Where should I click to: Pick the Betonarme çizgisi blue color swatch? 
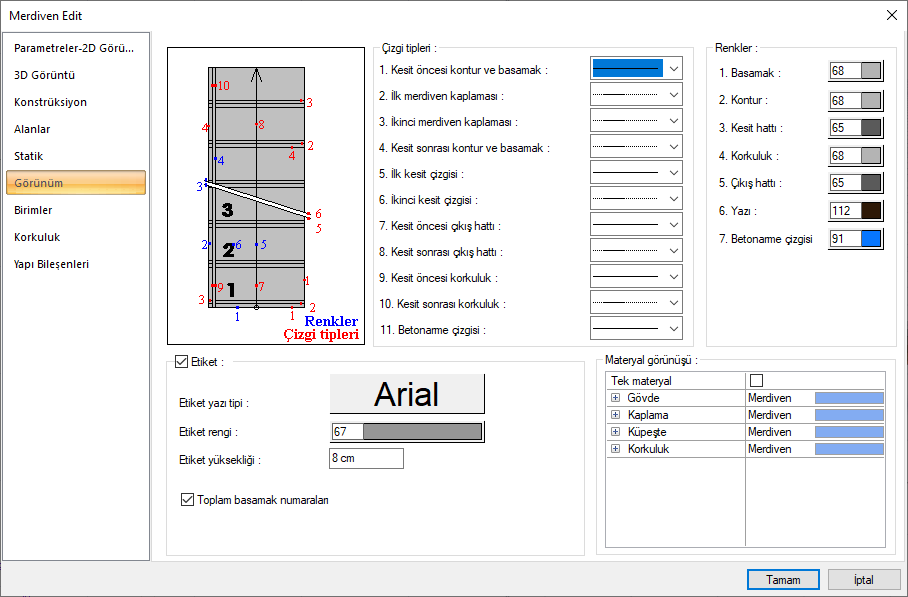pyautogui.click(x=870, y=239)
